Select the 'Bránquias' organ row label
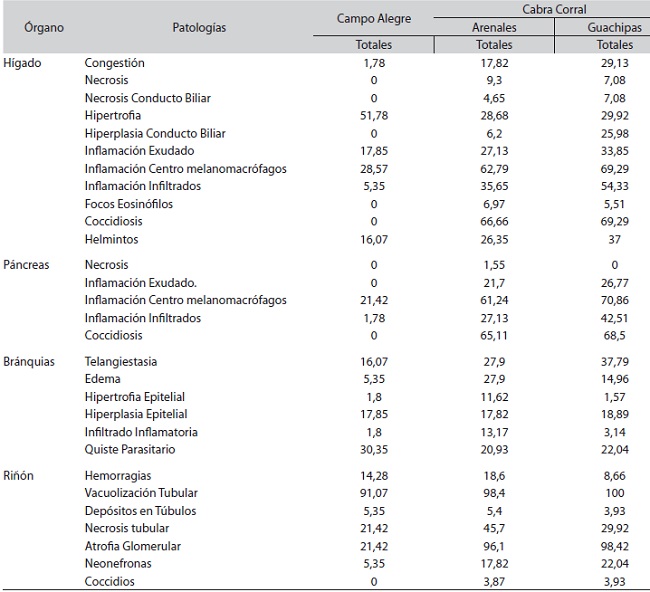This screenshot has width=650, height=592. pos(29,361)
